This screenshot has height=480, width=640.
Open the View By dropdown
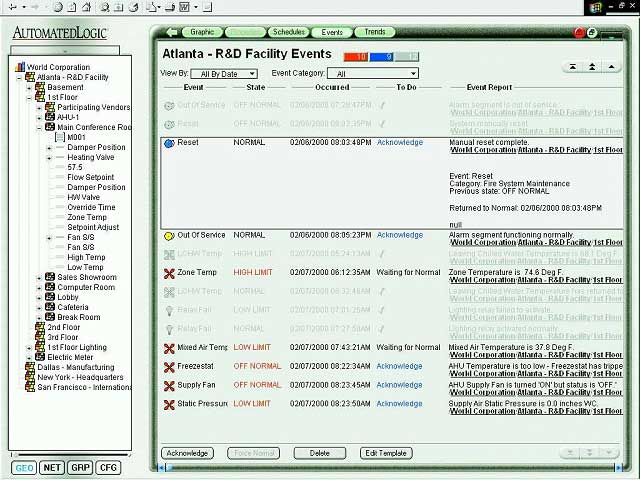click(x=224, y=74)
